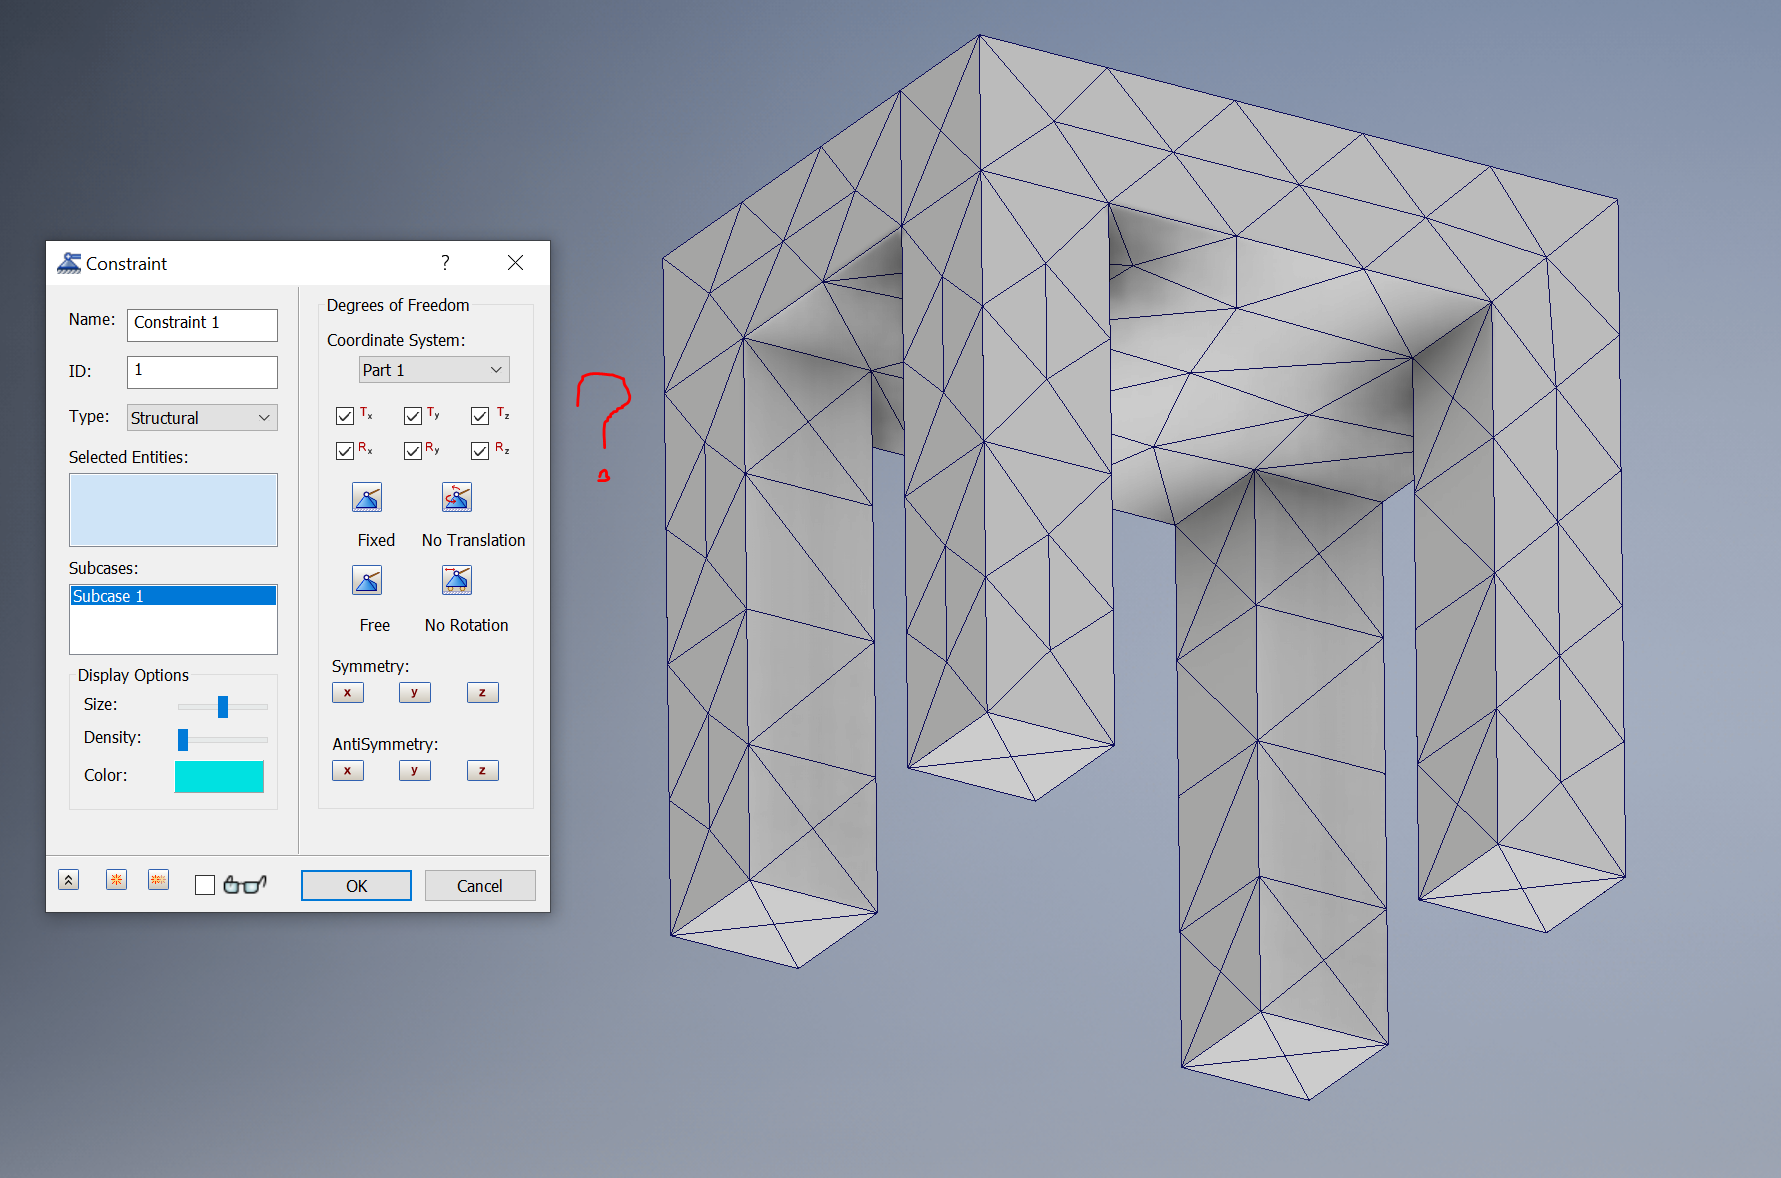Screen dimensions: 1781x1178
Task: Uncheck the Tx translation degree of freedom
Action: coord(344,415)
